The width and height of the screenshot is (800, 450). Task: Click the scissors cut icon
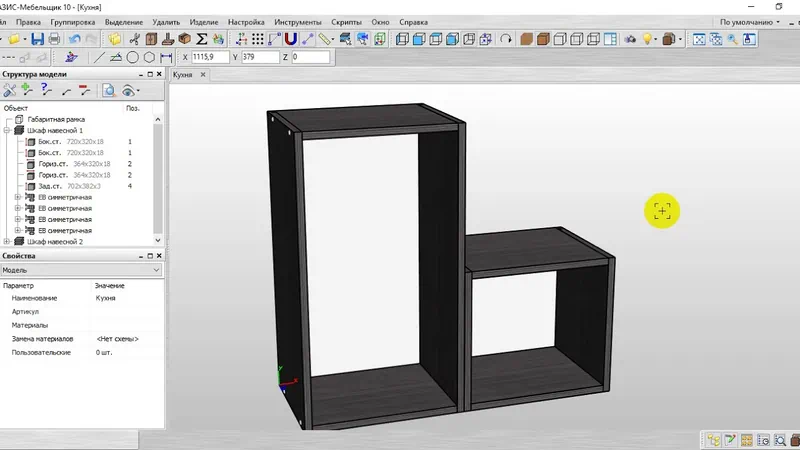click(x=135, y=39)
